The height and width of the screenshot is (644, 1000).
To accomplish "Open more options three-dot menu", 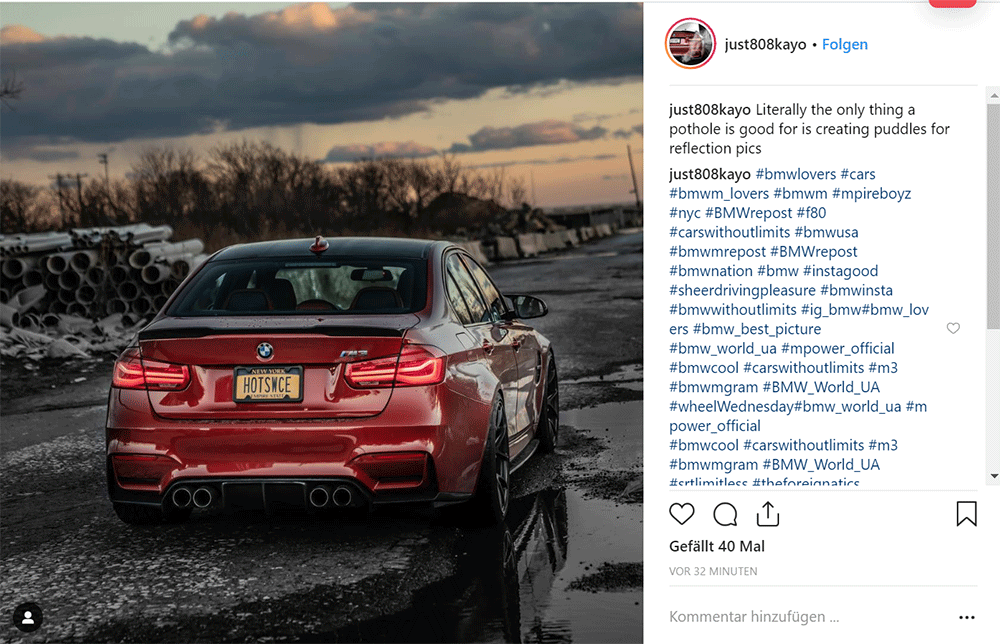I will [x=967, y=617].
